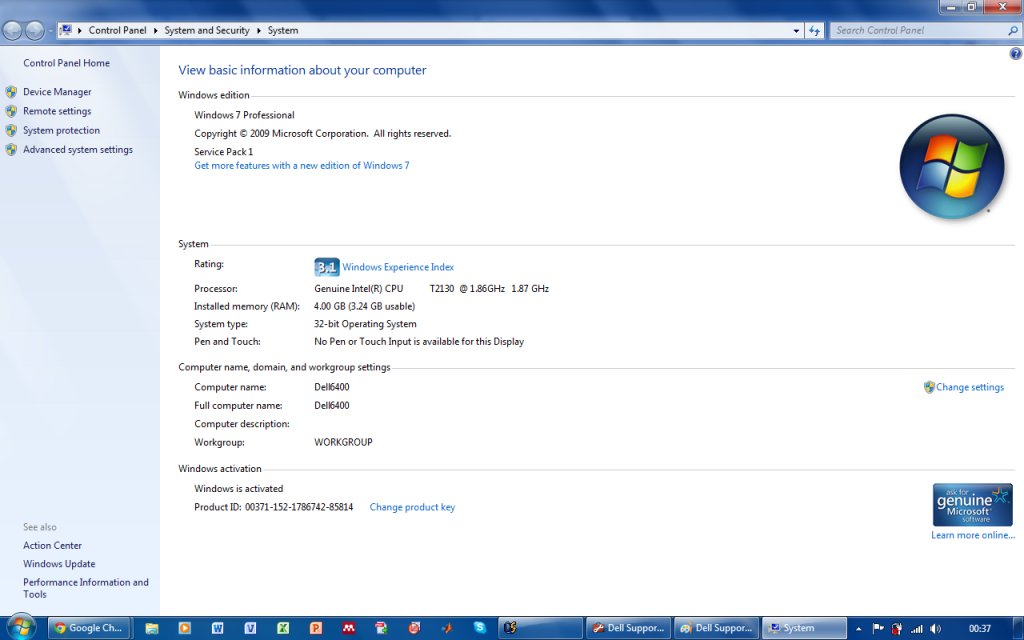
Task: Launch MATLAB from the taskbar
Action: 447,628
